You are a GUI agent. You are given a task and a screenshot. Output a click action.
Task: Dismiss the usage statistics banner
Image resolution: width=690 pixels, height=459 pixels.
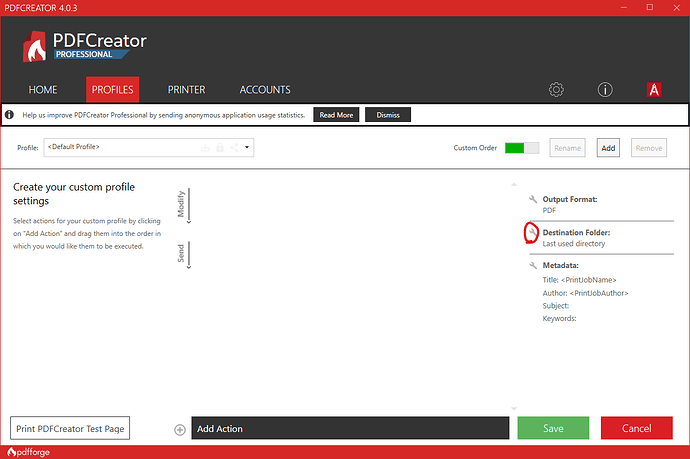point(388,115)
